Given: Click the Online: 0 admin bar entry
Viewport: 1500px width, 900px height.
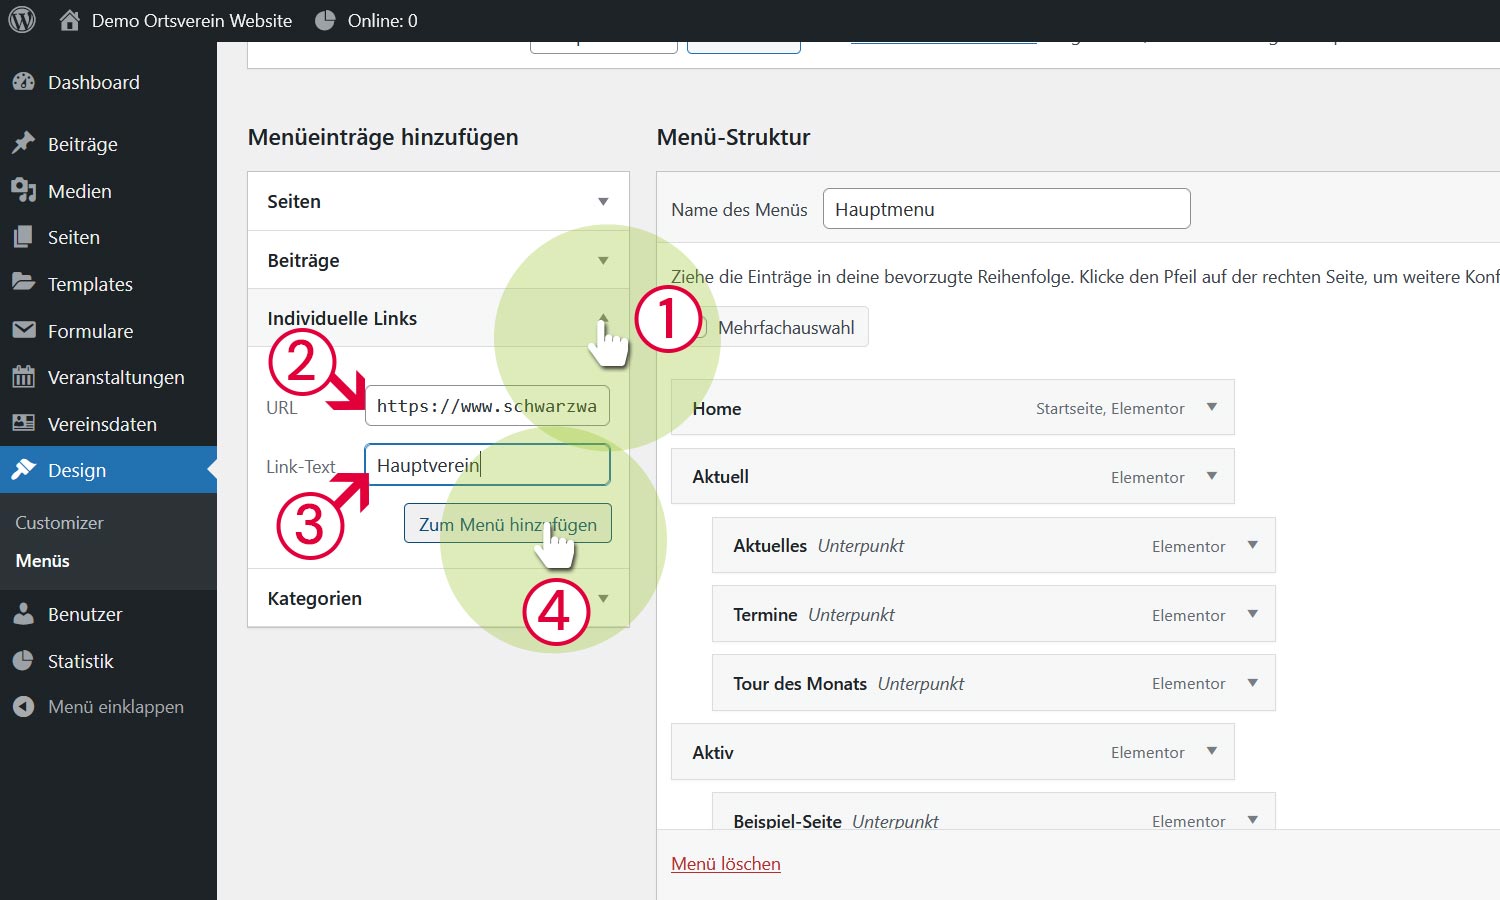Looking at the screenshot, I should (x=383, y=20).
